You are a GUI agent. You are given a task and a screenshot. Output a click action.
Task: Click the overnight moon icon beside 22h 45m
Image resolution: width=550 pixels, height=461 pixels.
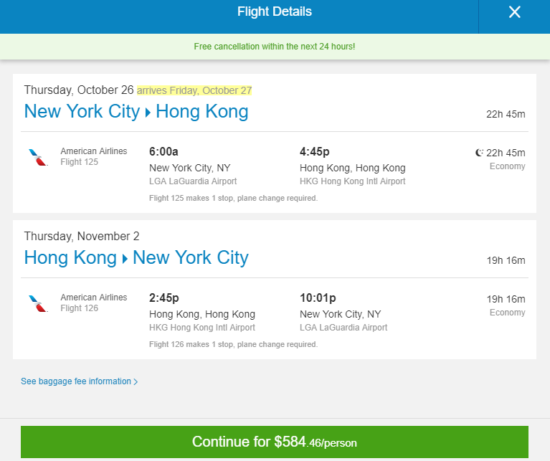click(479, 153)
